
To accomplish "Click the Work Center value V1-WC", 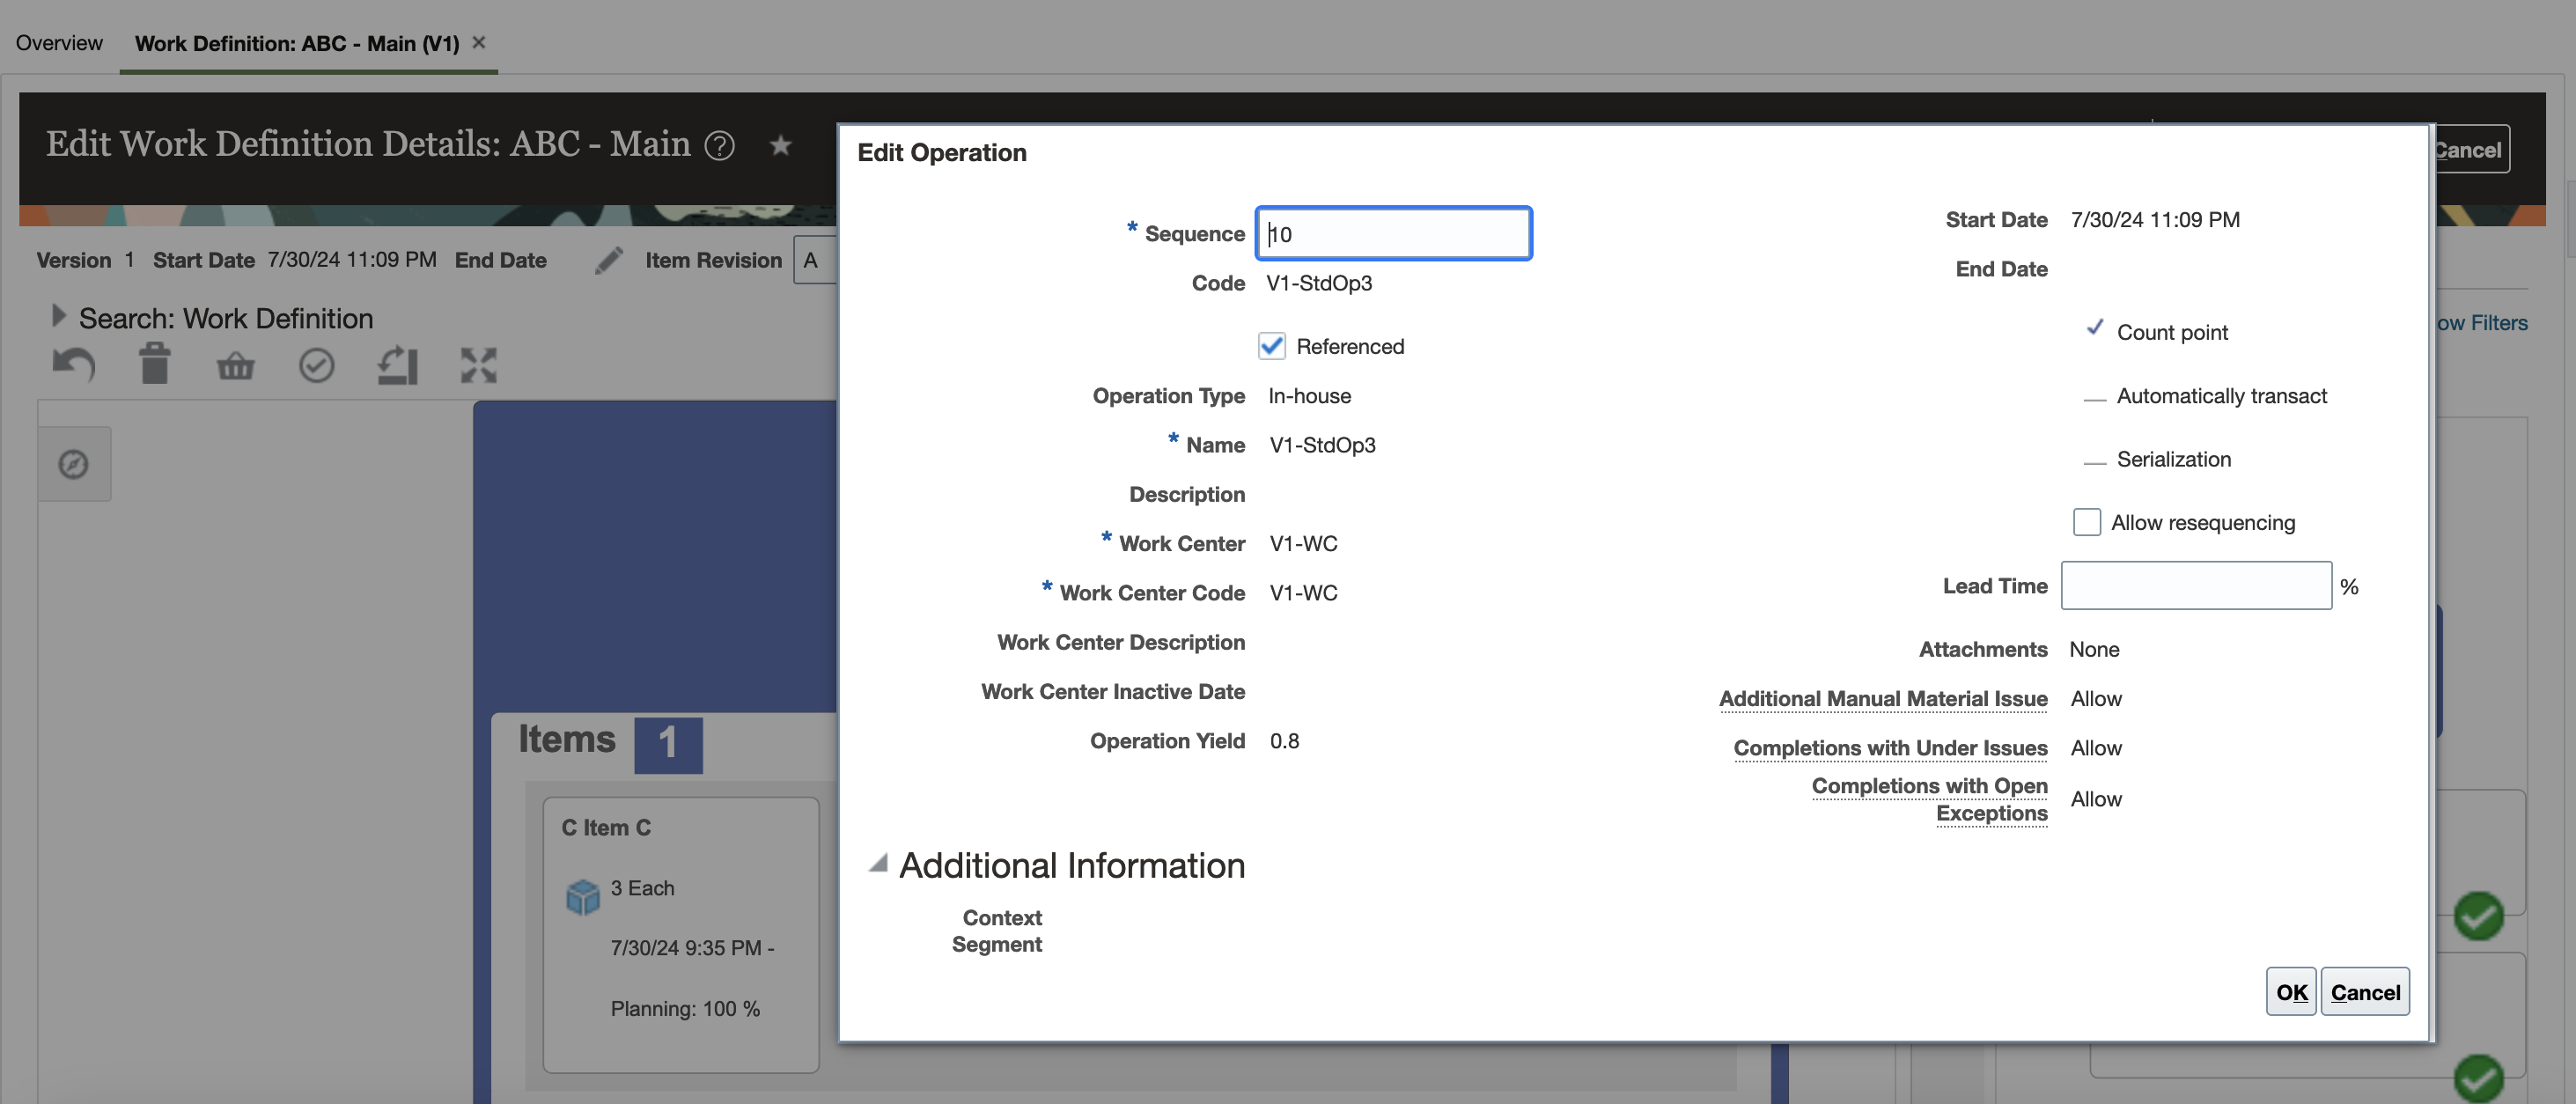I will (x=1303, y=543).
